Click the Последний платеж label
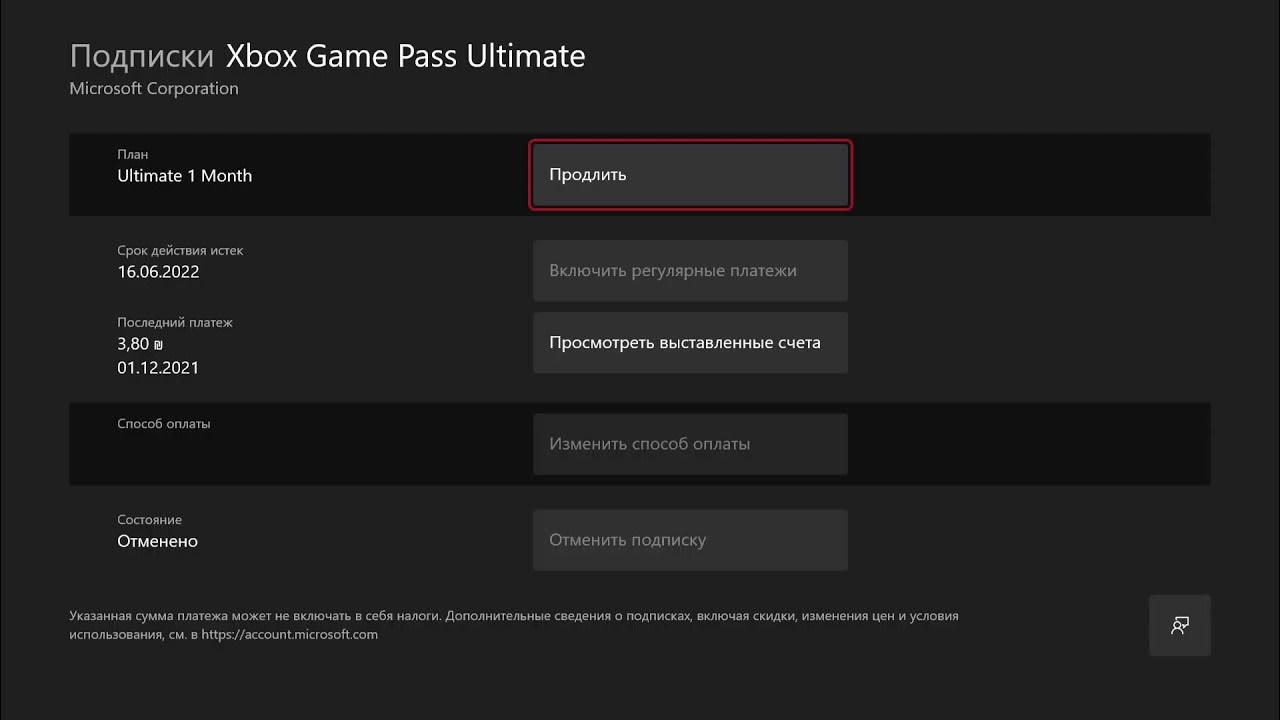Screen dimensions: 1280x720 (x=175, y=322)
